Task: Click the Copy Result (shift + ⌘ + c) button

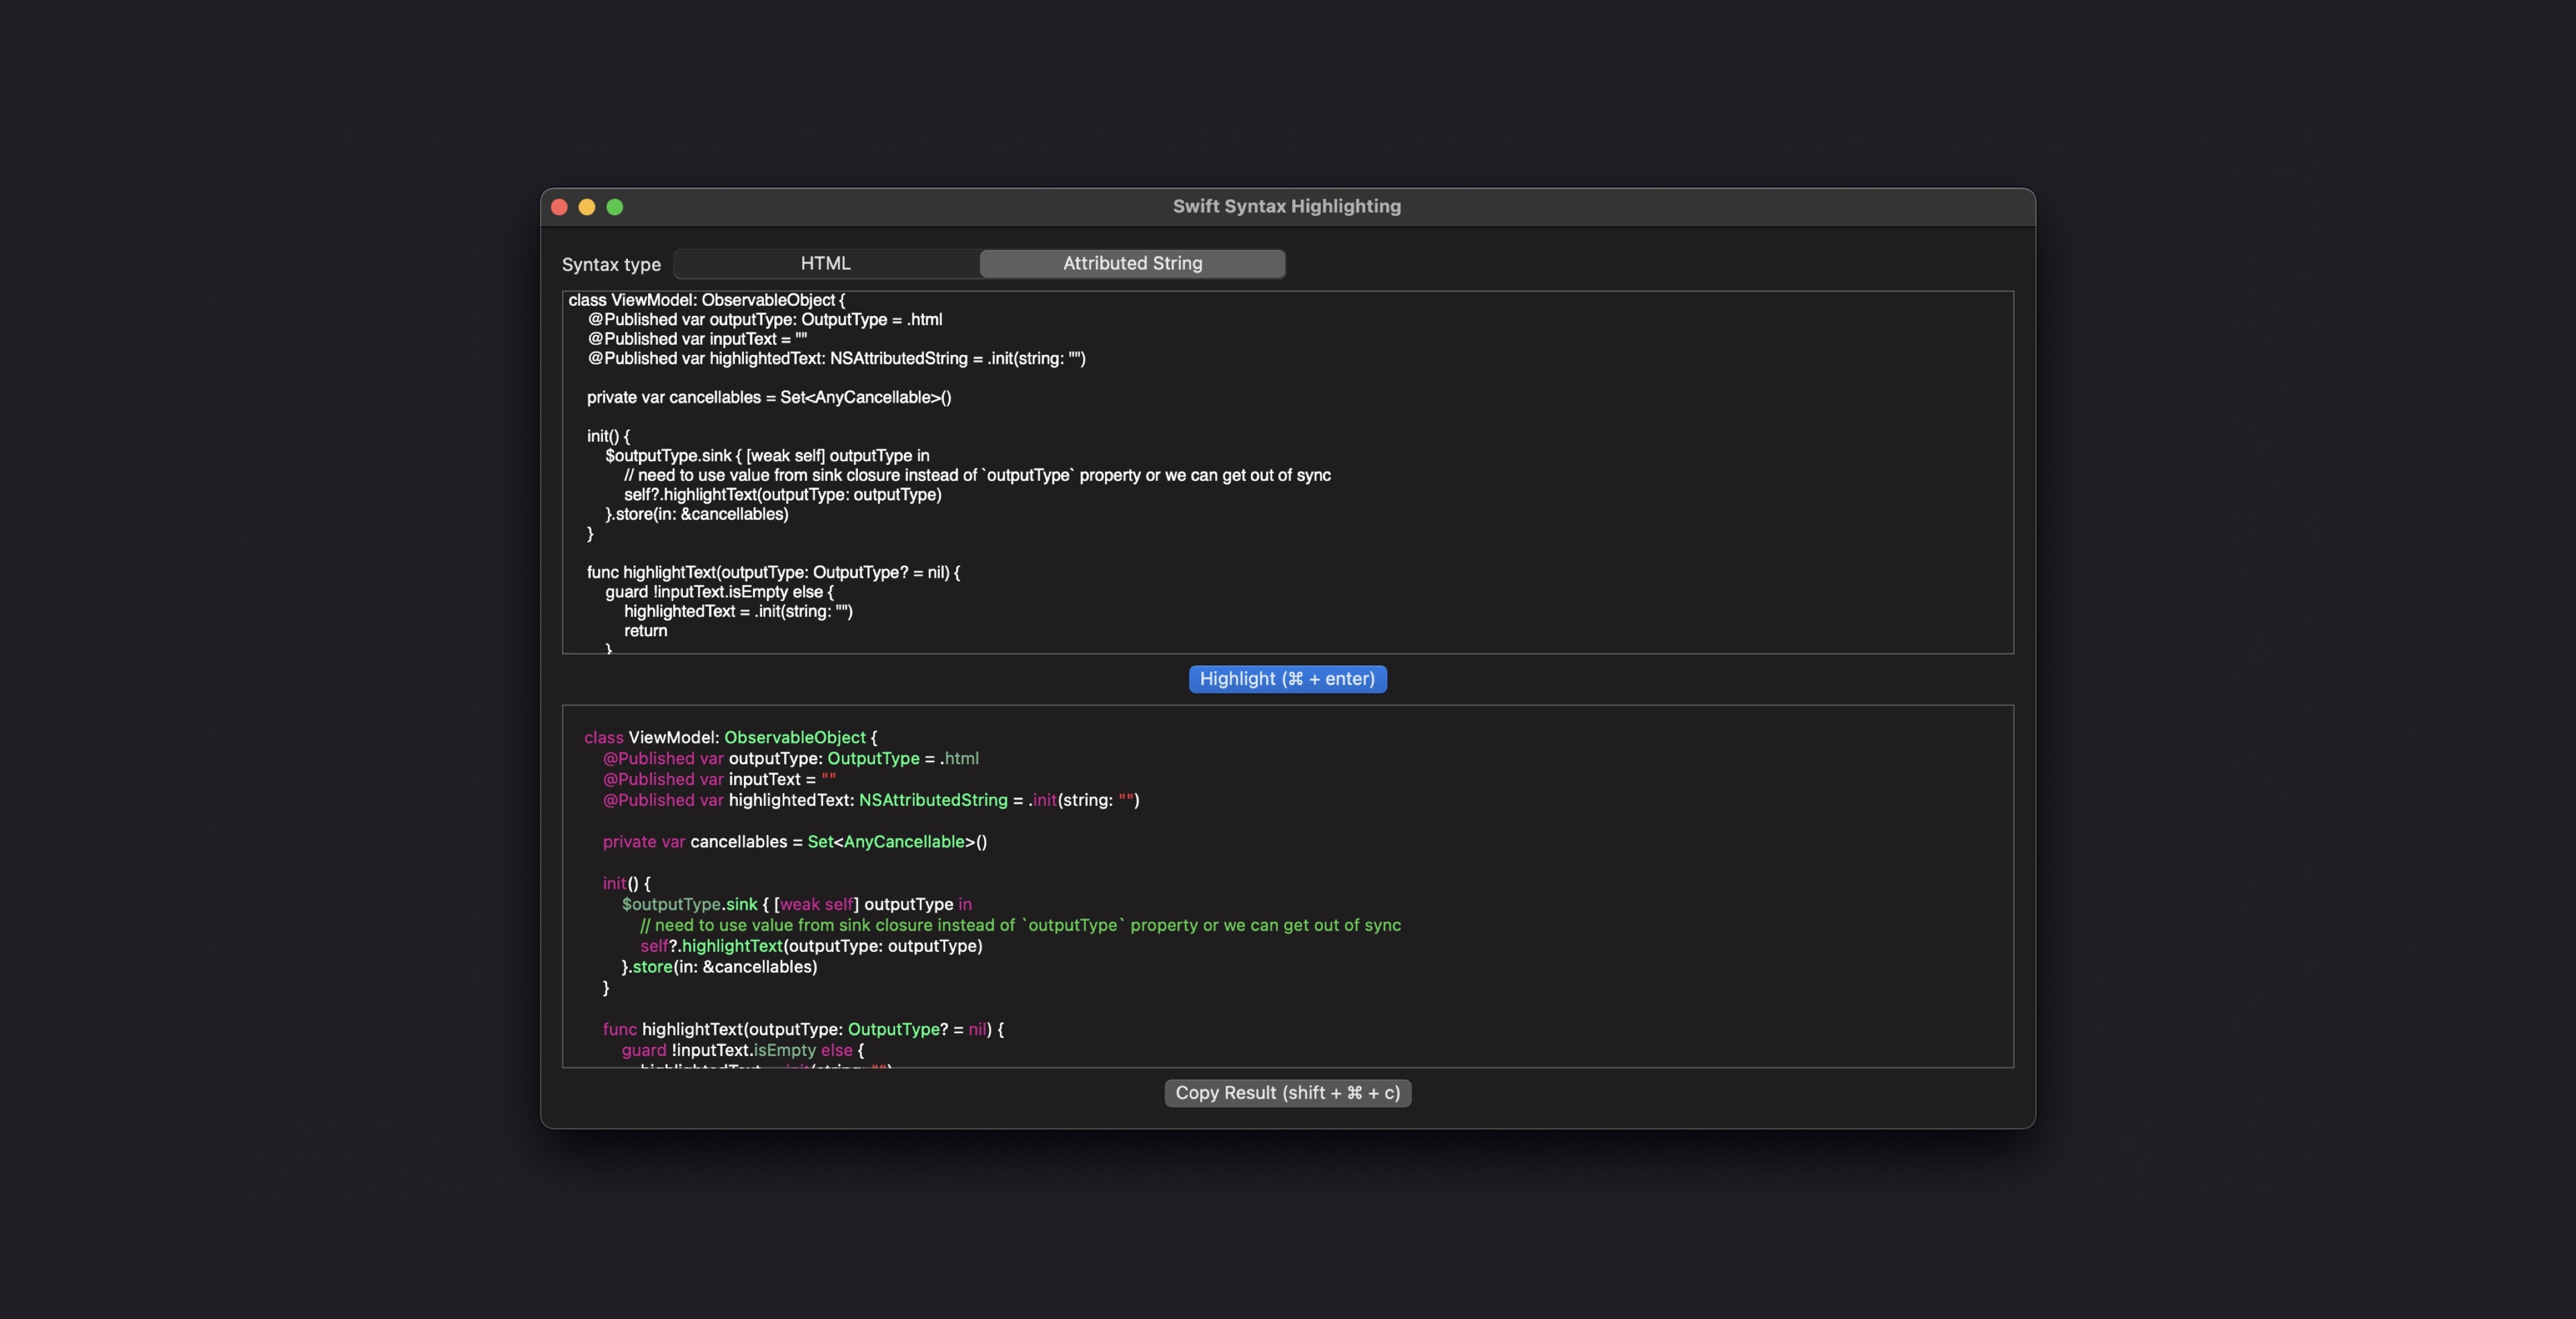Action: coord(1287,1093)
